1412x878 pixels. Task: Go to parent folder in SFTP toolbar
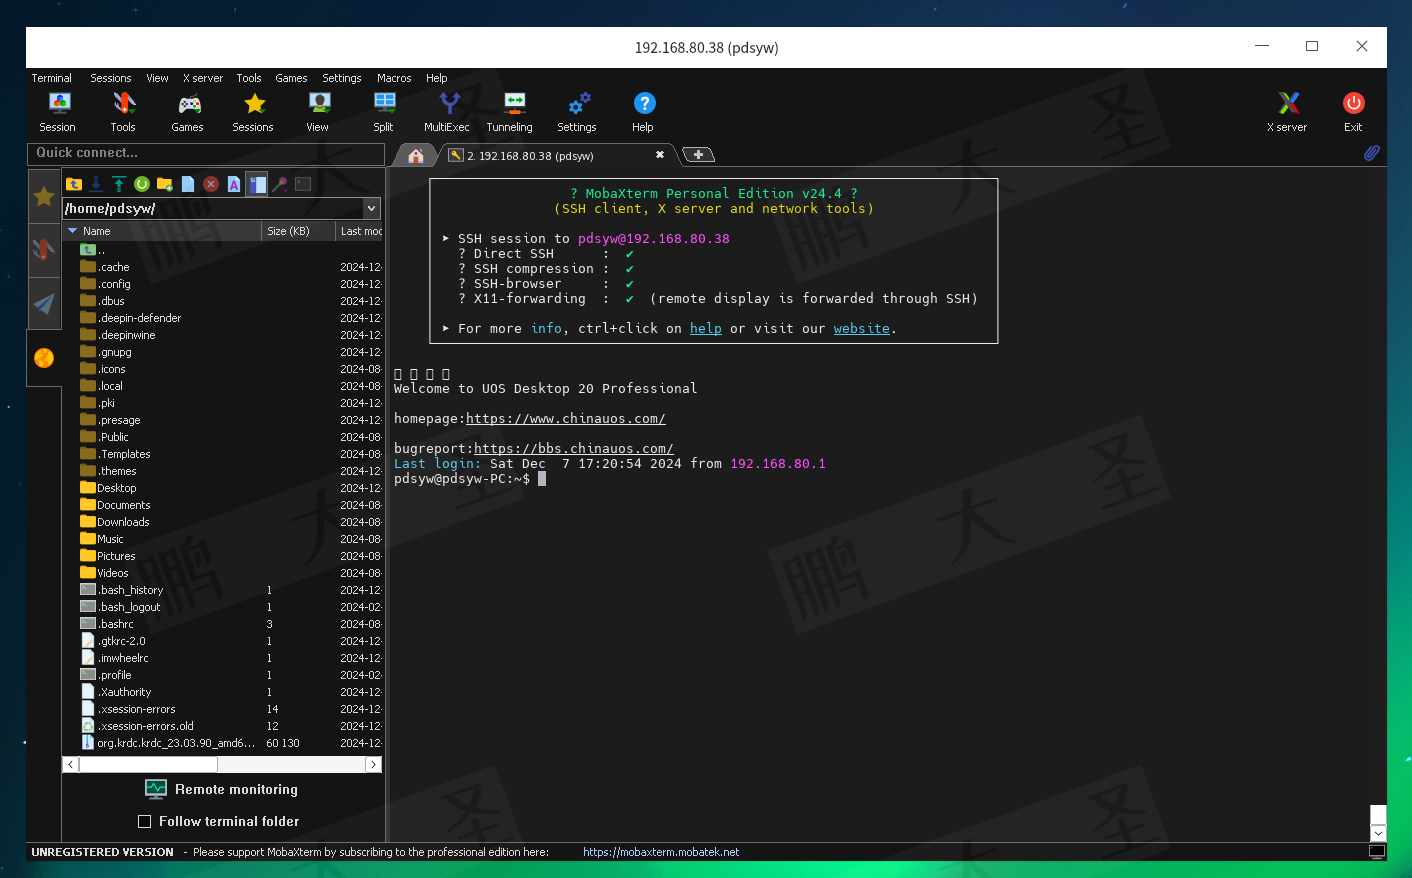tap(74, 184)
